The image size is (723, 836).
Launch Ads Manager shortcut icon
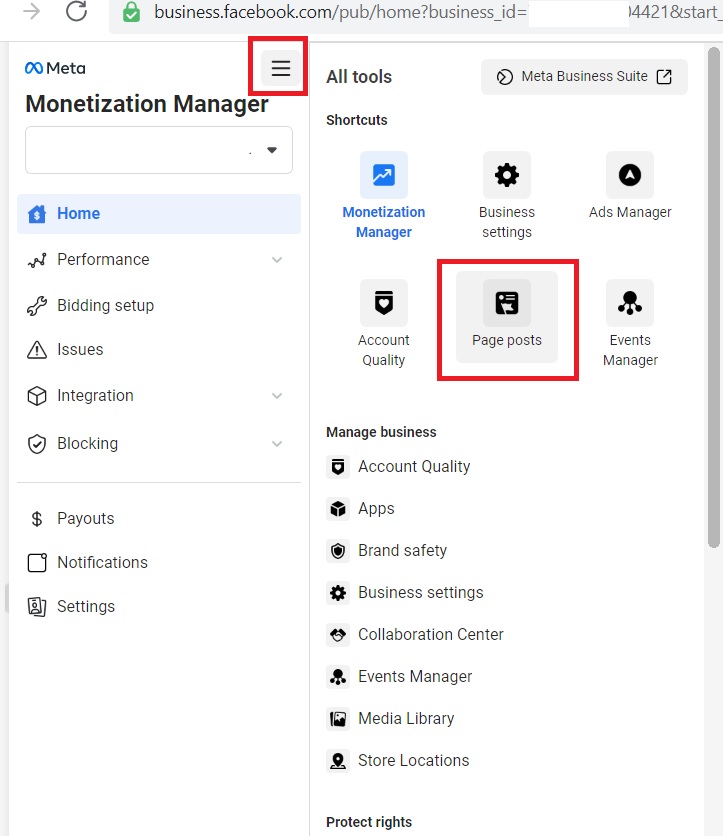tap(630, 175)
